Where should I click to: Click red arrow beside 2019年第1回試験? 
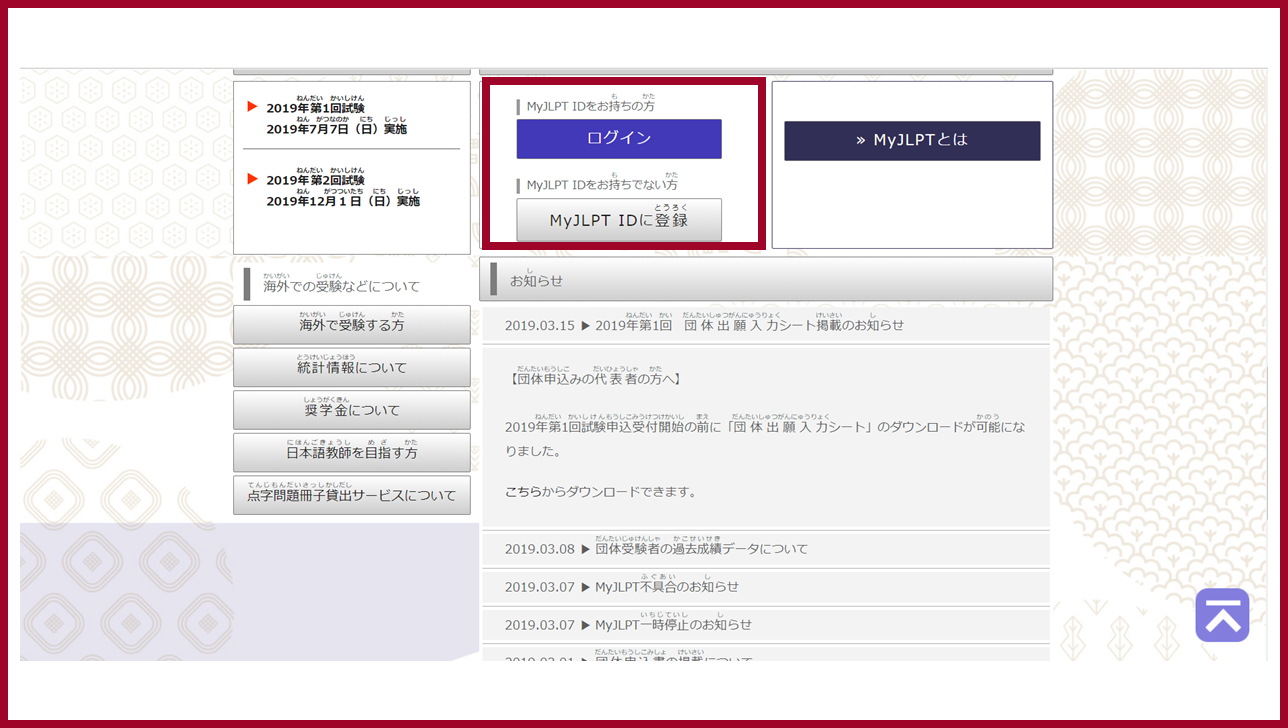[252, 107]
